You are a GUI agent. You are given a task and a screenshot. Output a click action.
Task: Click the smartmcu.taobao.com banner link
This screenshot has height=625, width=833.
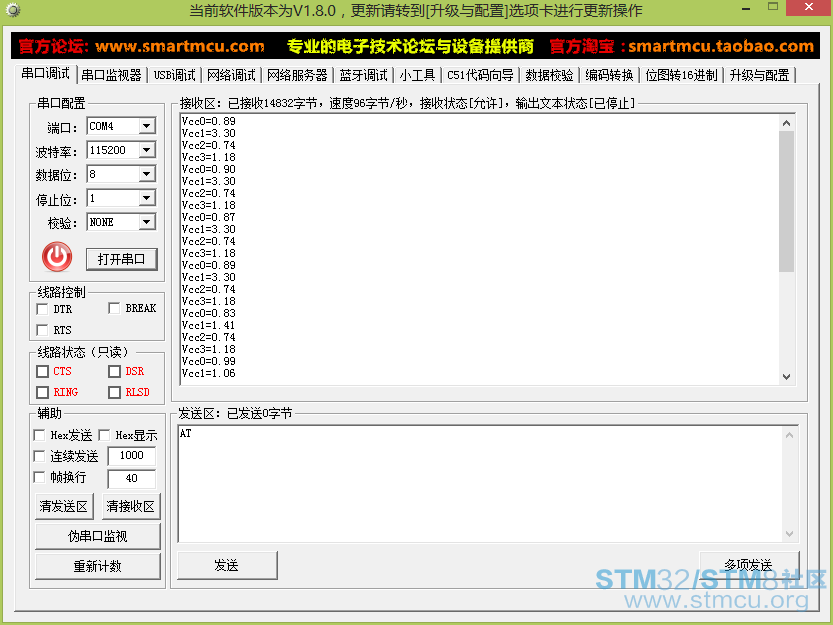(721, 46)
